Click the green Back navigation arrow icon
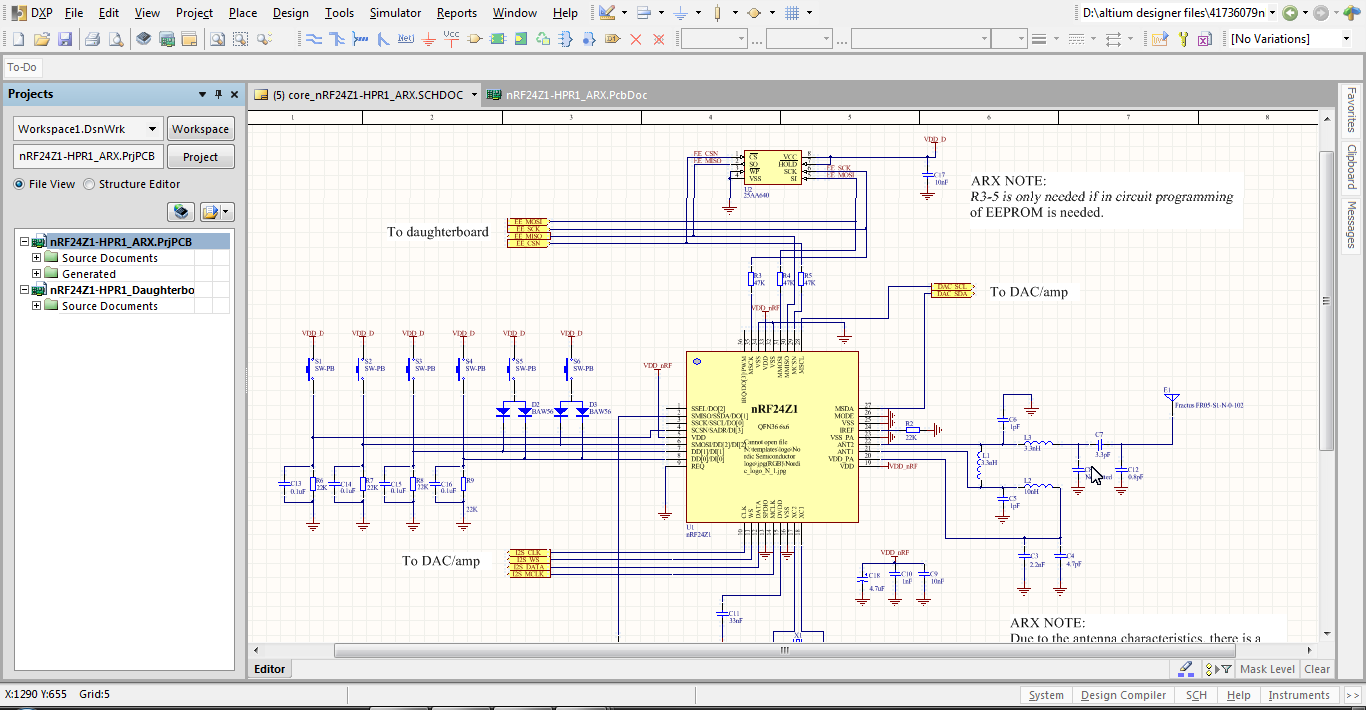Viewport: 1366px width, 710px height. point(1290,13)
